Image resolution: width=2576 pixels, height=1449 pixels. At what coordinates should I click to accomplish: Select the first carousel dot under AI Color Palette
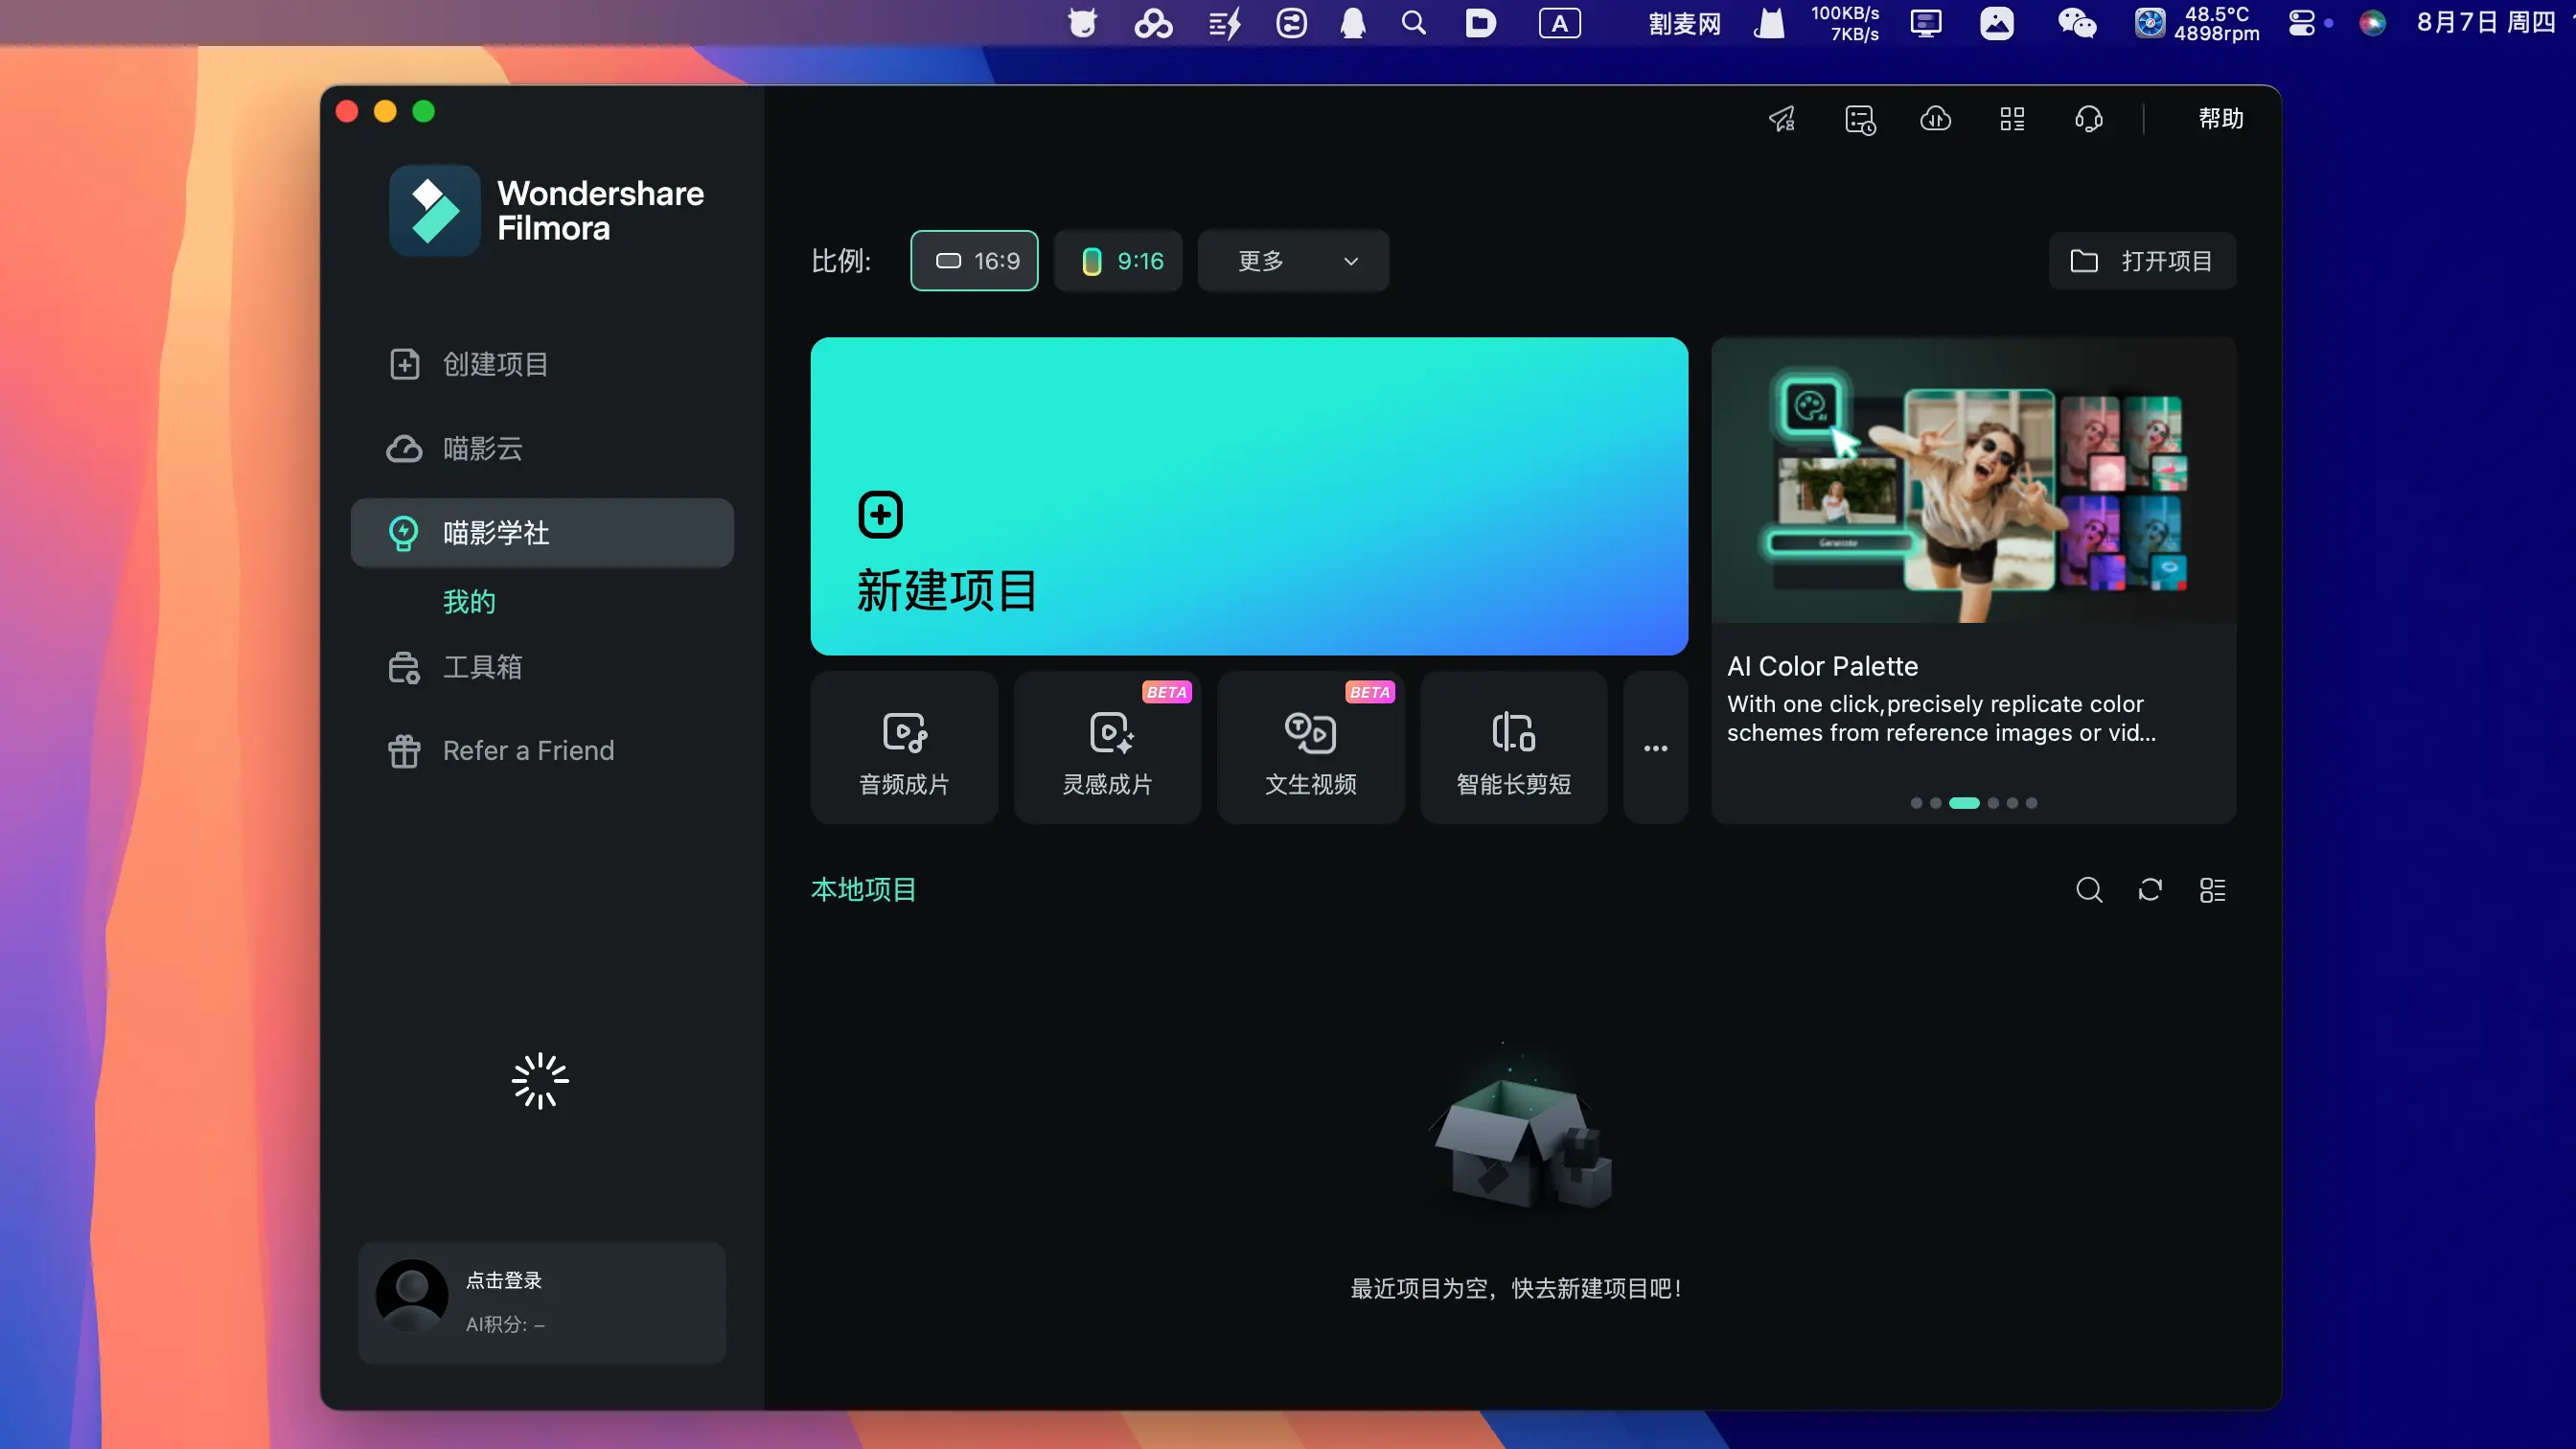(x=1916, y=803)
